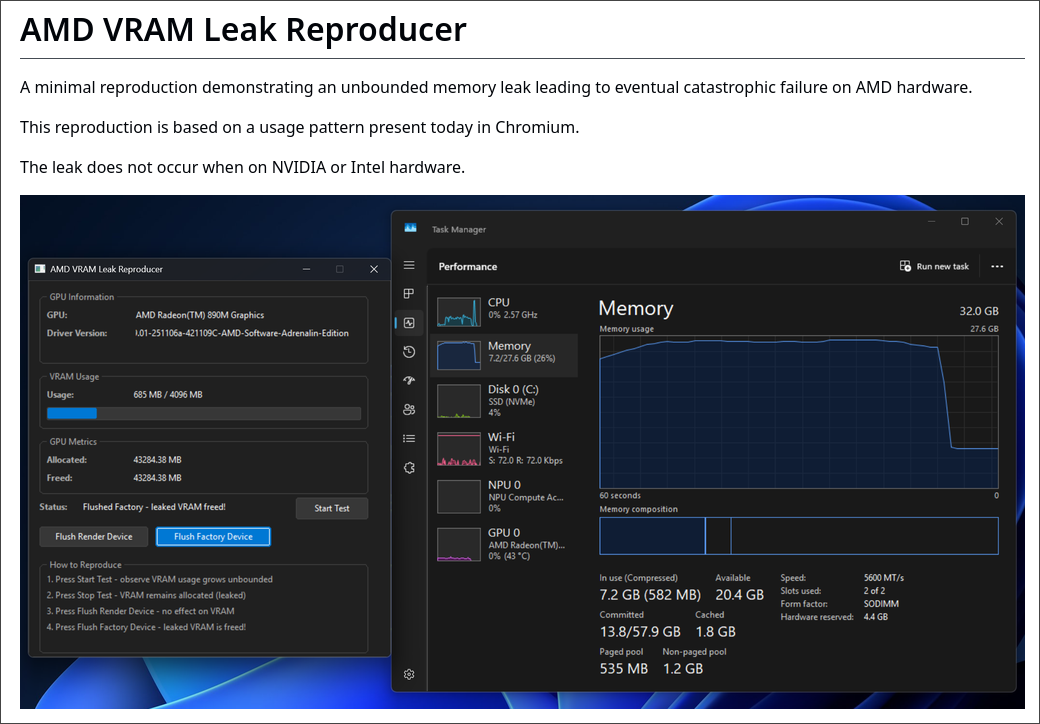Close the AMD VRAM Leak Reproducer window
Viewport: 1040px width, 724px height.
[x=373, y=269]
